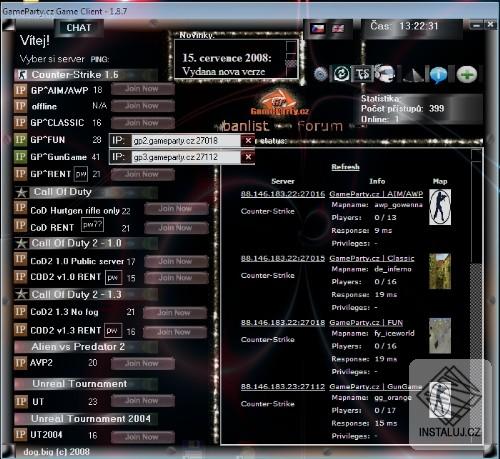Close the gp3.gameparty.cz IP popup

[248, 157]
